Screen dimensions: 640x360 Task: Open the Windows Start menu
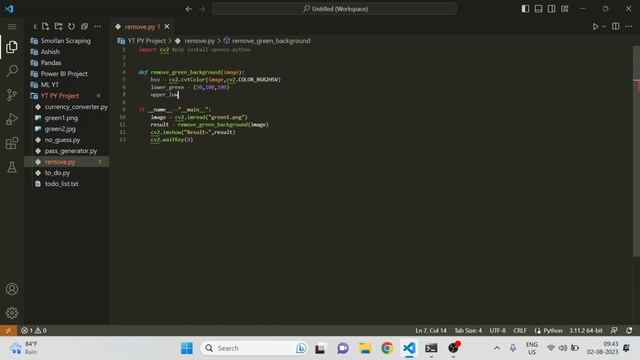187,348
